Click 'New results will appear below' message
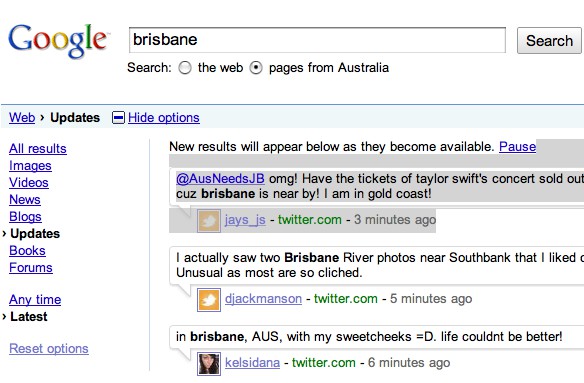584x383 pixels. (x=332, y=147)
